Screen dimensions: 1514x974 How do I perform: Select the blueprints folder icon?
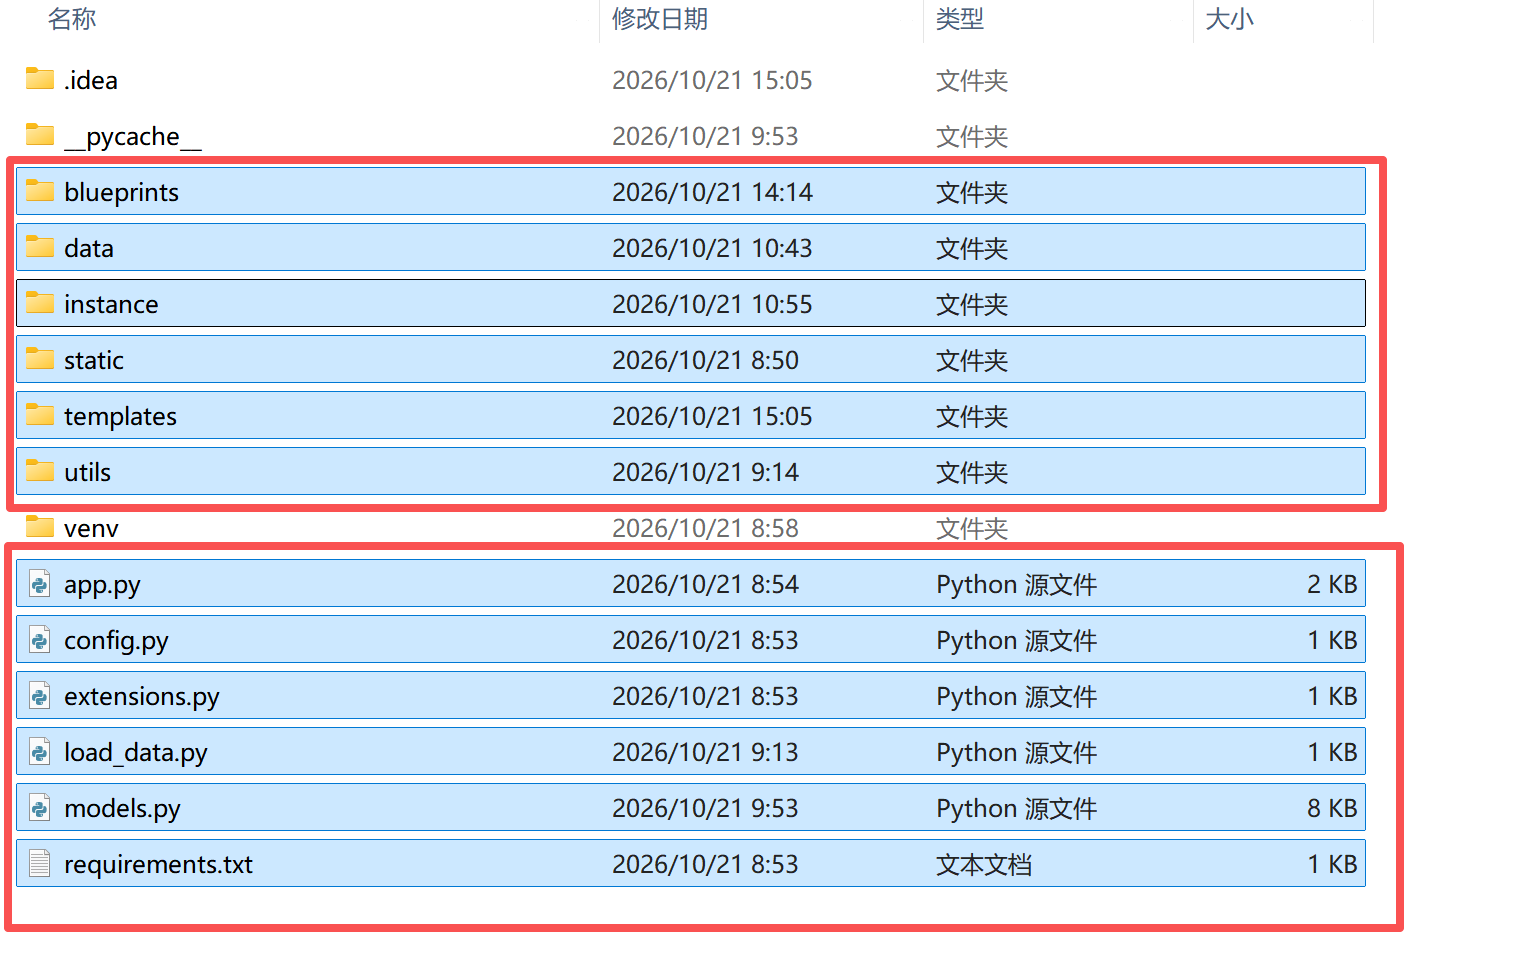40,191
